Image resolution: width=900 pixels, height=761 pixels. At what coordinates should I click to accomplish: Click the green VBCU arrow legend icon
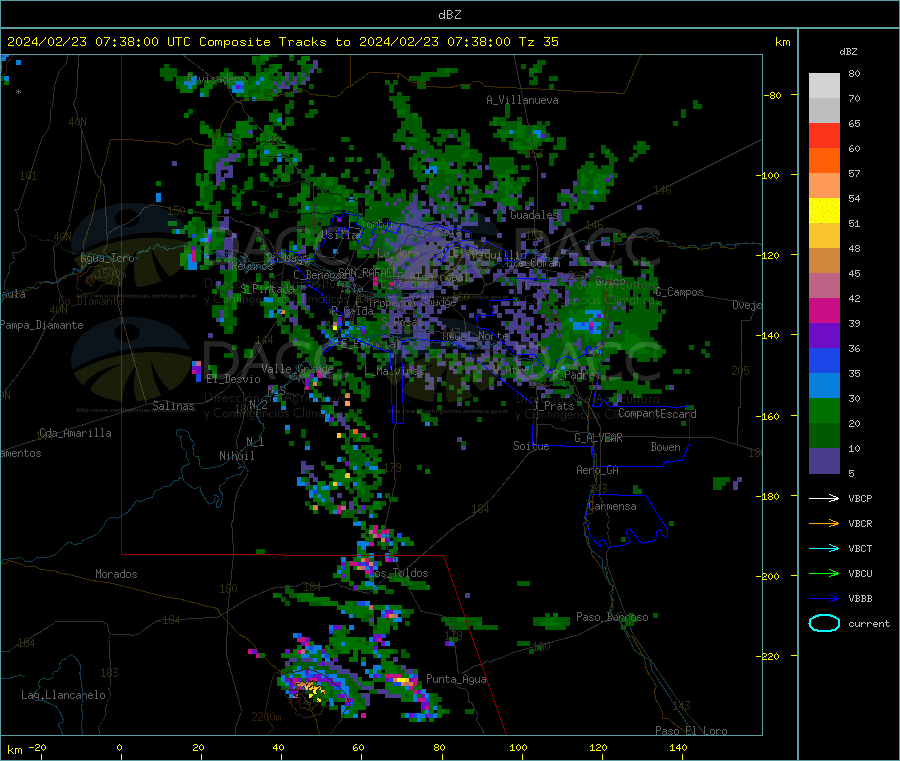coord(824,573)
